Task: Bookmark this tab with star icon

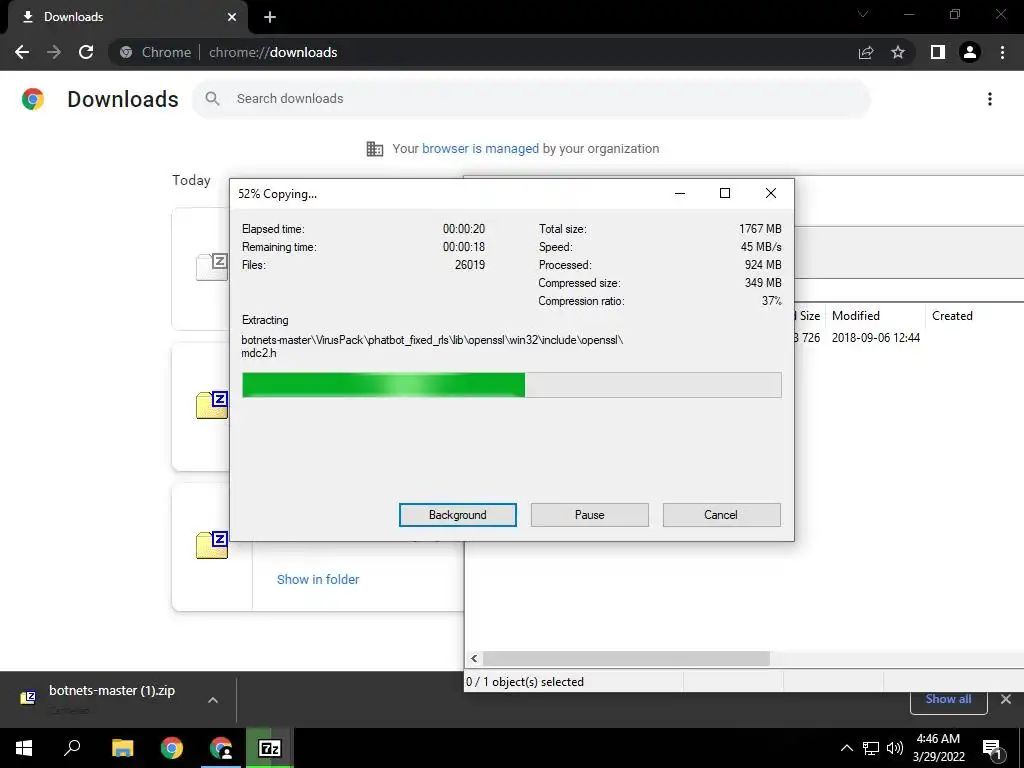Action: pos(898,52)
